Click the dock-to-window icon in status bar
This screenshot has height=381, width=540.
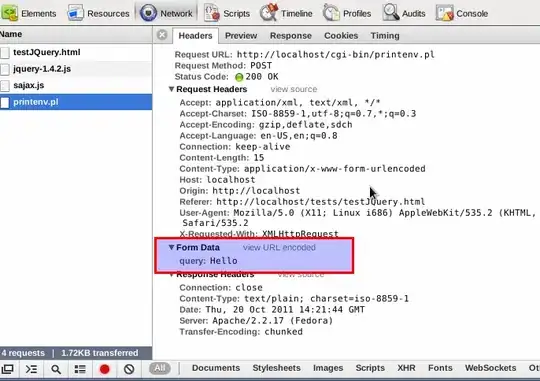7,369
